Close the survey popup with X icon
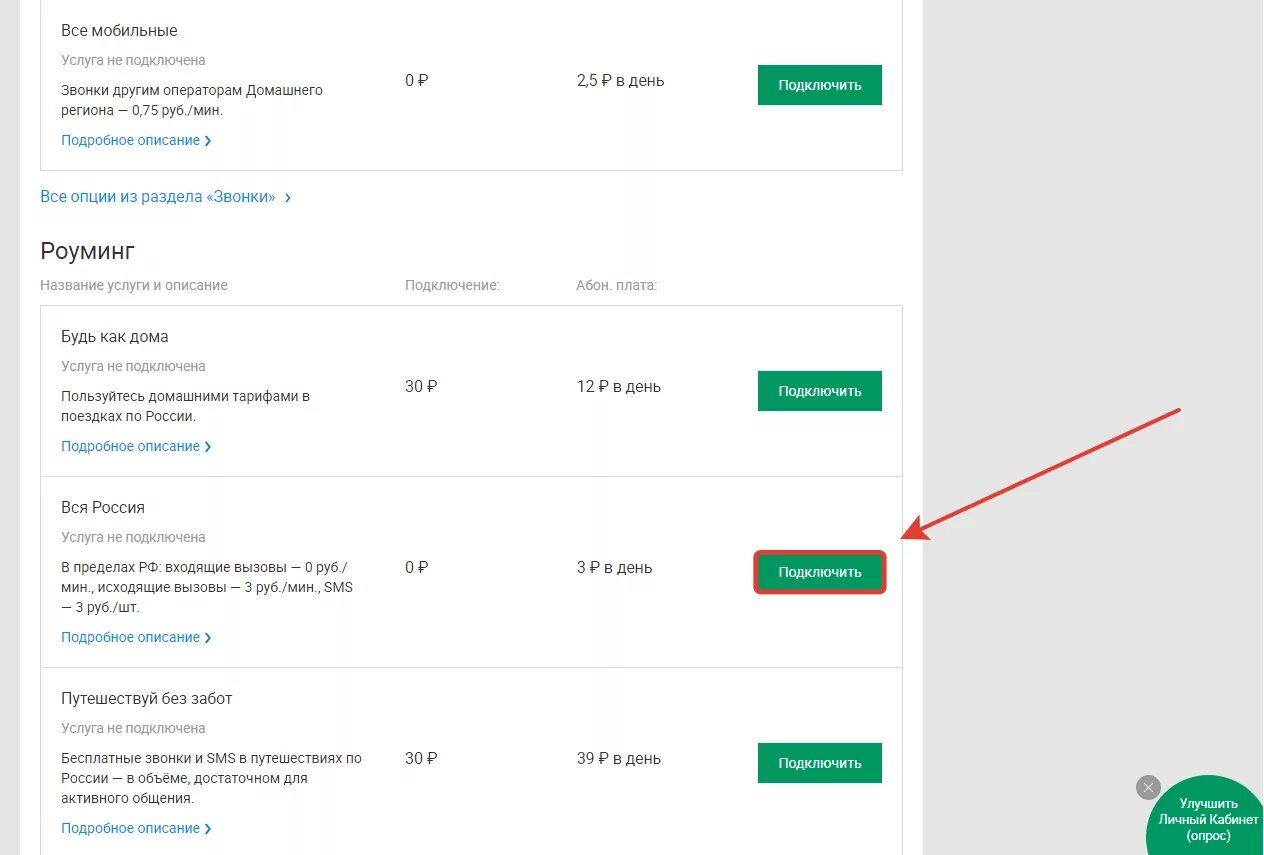 click(x=1149, y=787)
